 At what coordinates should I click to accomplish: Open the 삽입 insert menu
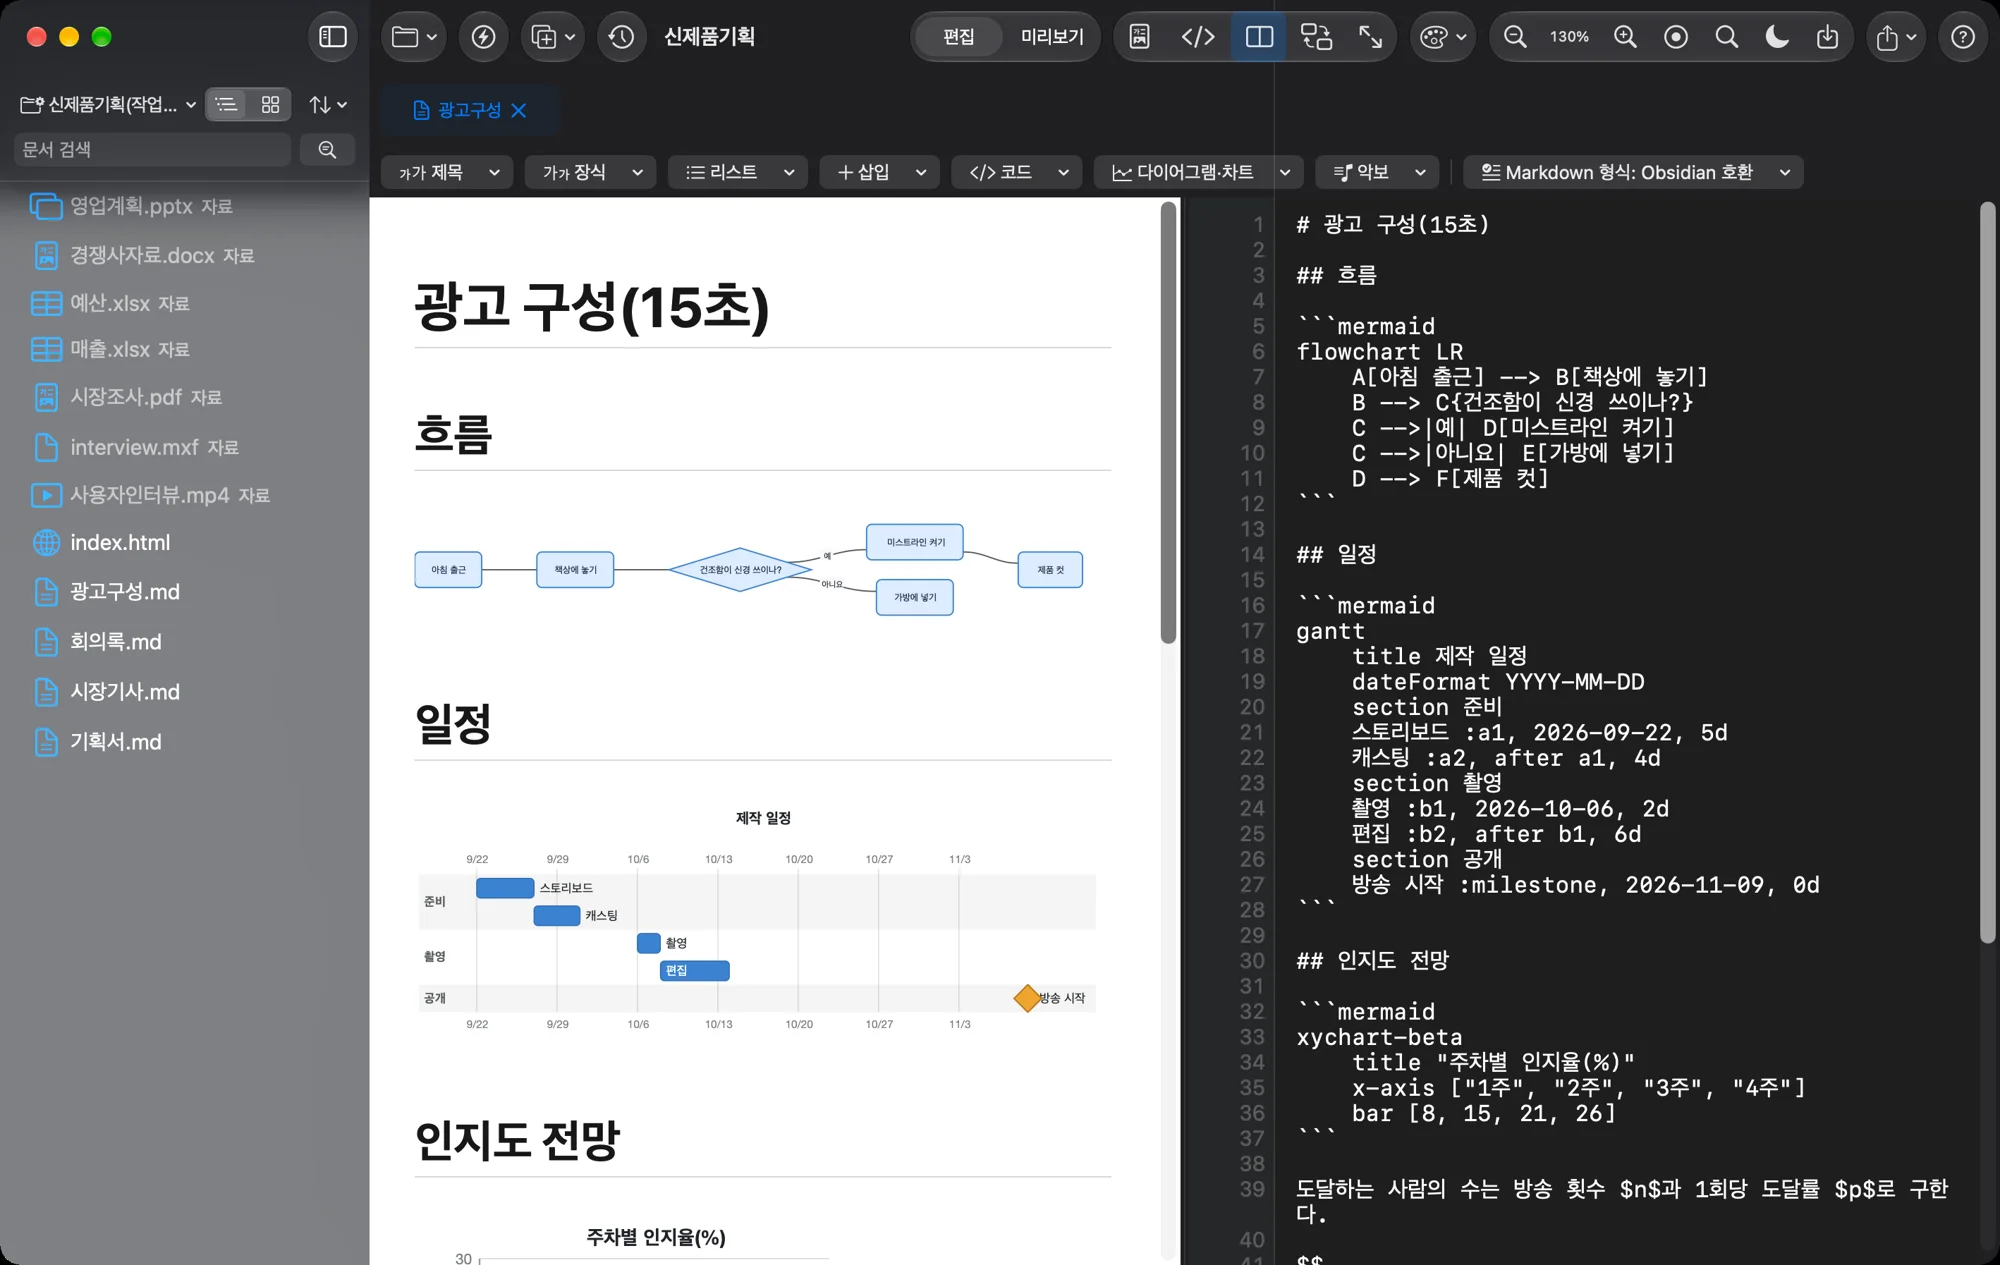pyautogui.click(x=880, y=172)
